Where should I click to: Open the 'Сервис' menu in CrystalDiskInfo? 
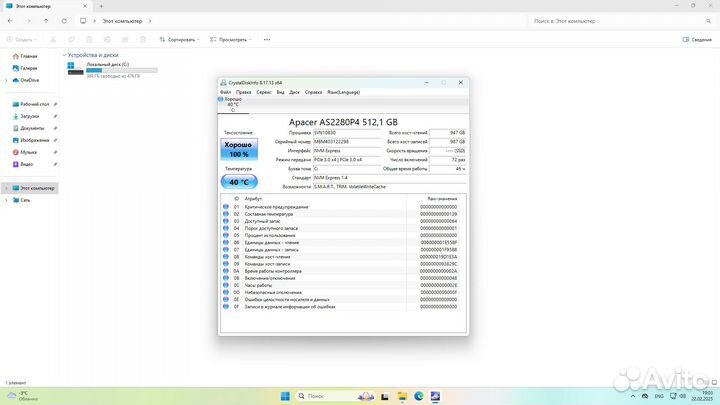click(x=264, y=91)
